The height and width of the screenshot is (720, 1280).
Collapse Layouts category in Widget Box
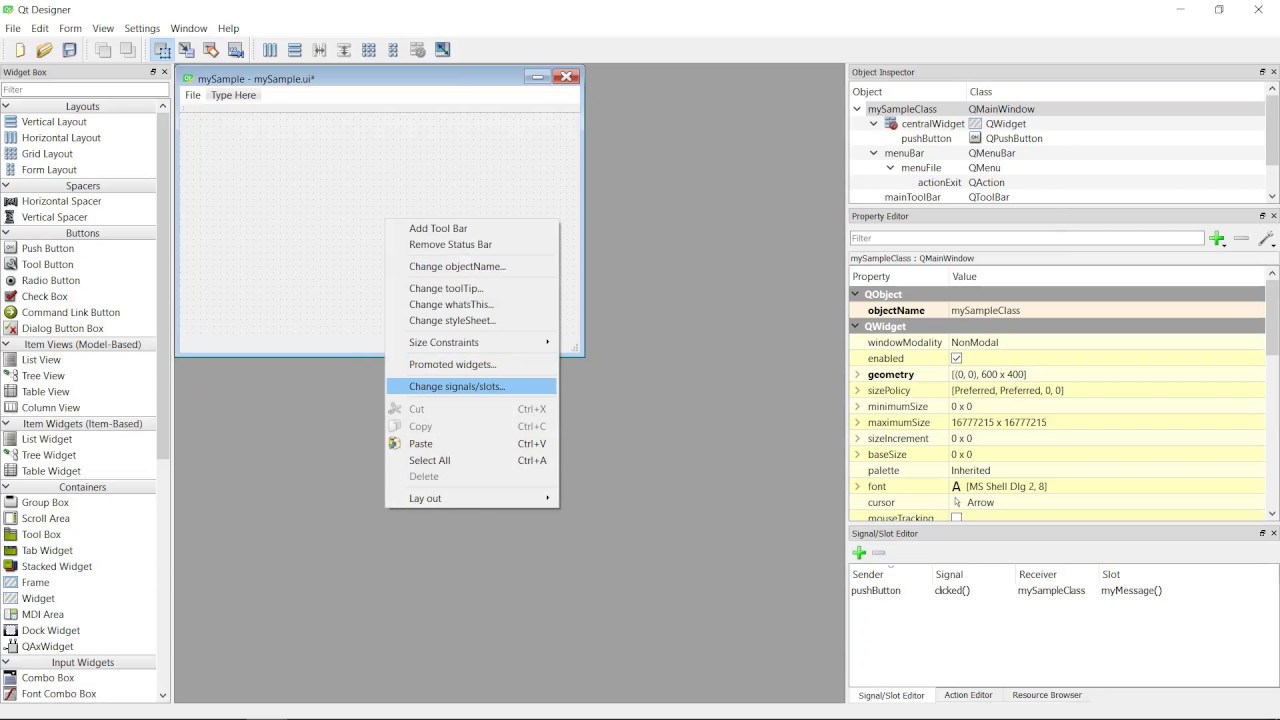click(6, 106)
